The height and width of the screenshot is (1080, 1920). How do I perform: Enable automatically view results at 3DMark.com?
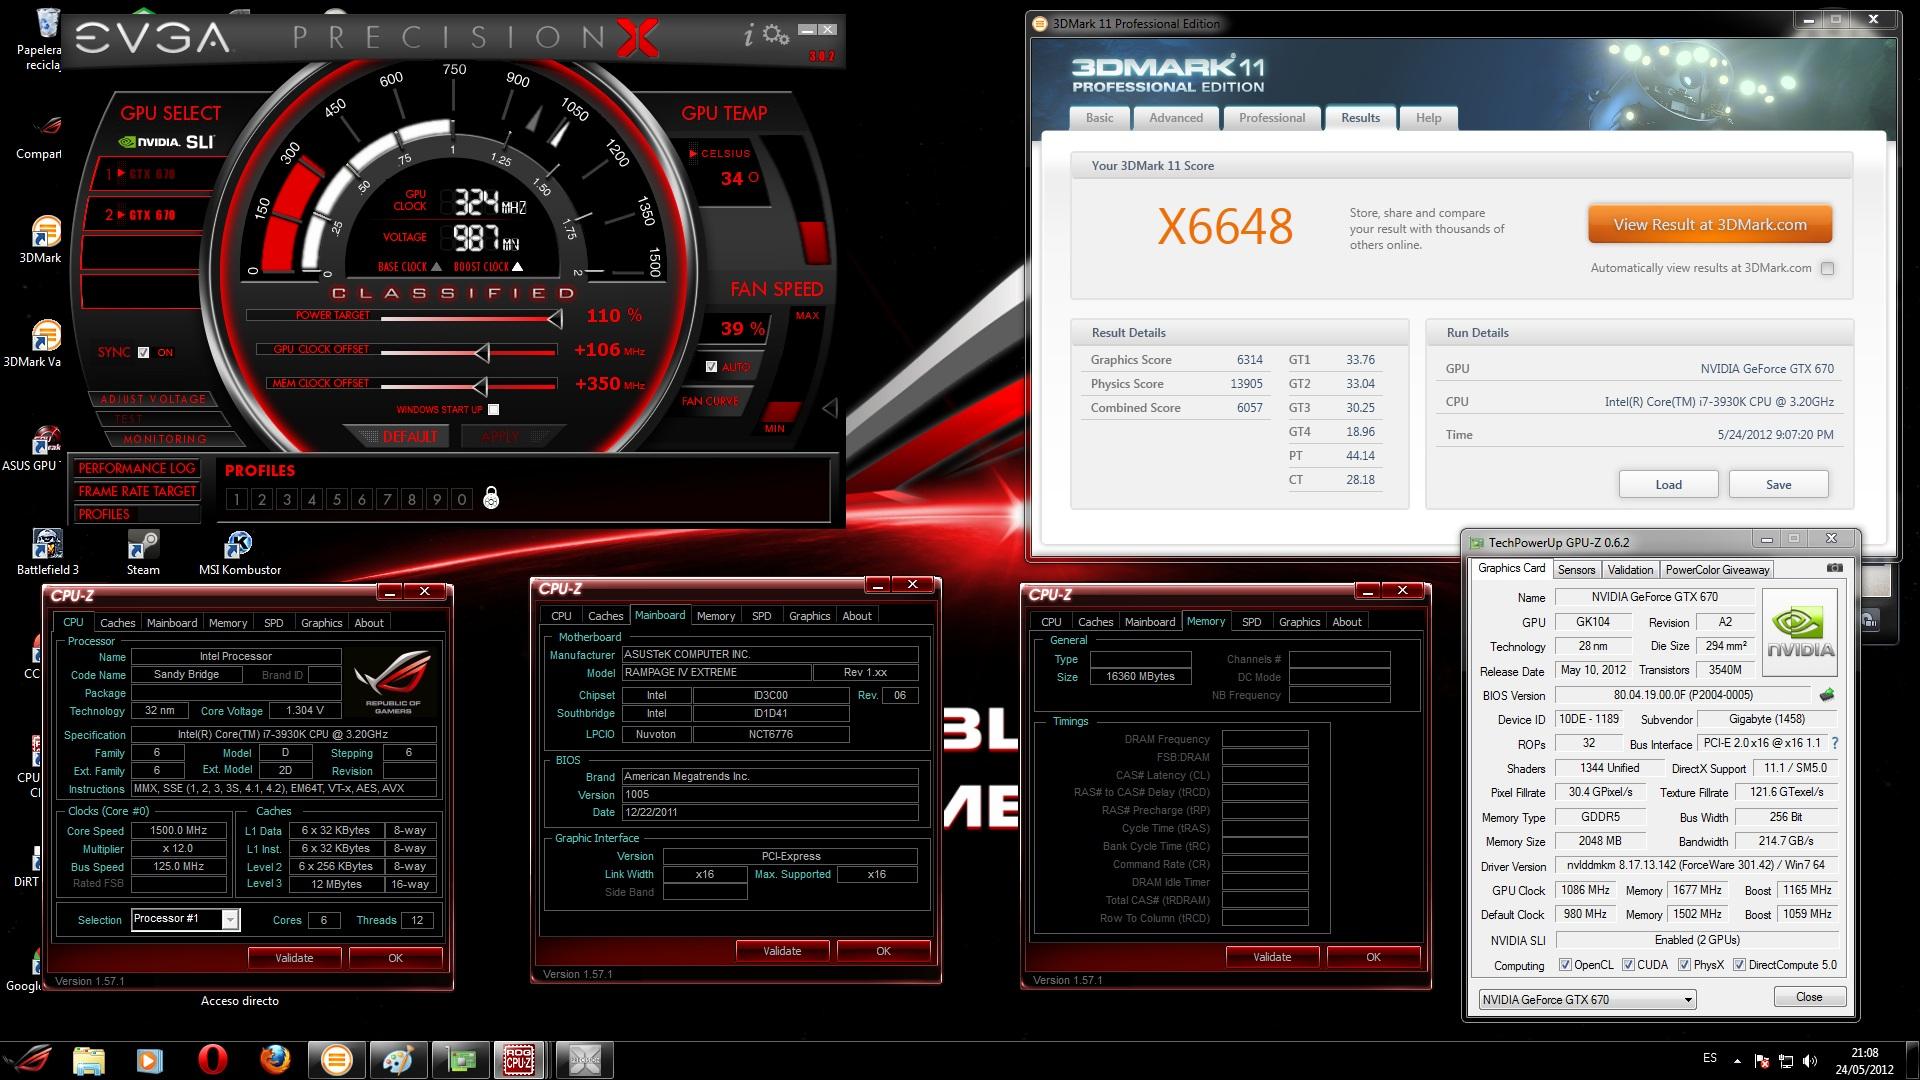(x=1827, y=268)
